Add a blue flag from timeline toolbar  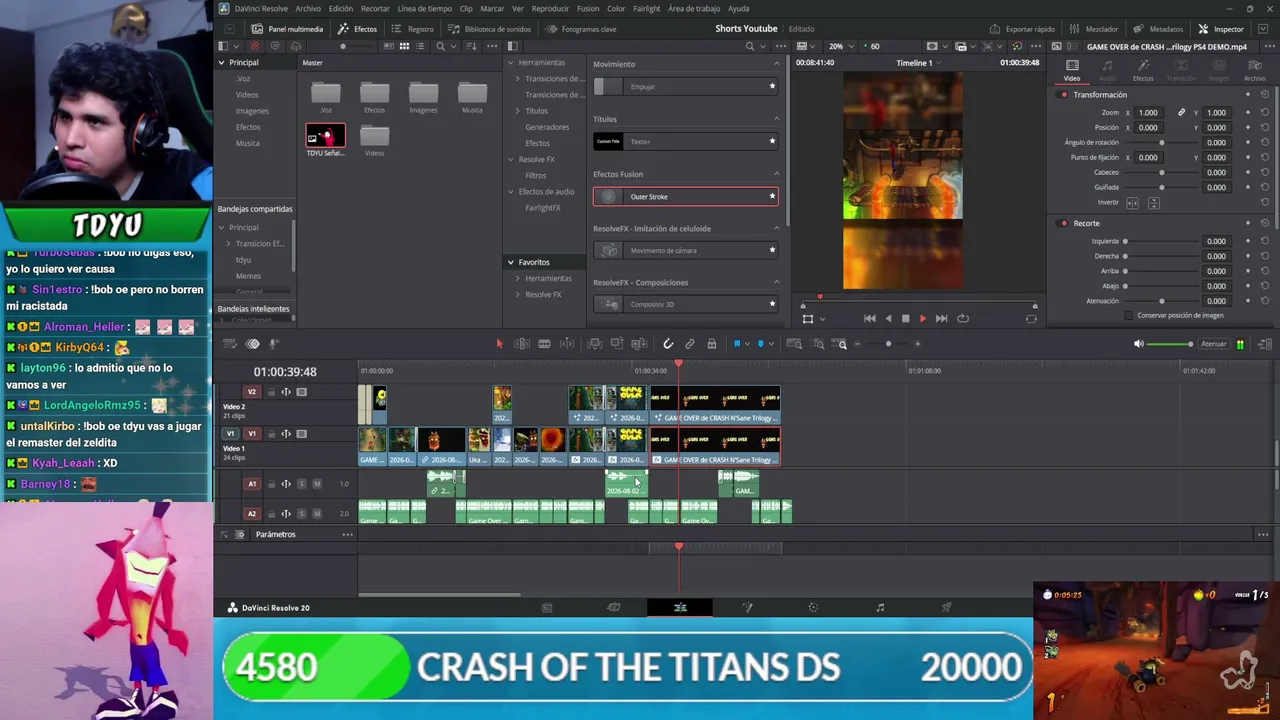[737, 344]
